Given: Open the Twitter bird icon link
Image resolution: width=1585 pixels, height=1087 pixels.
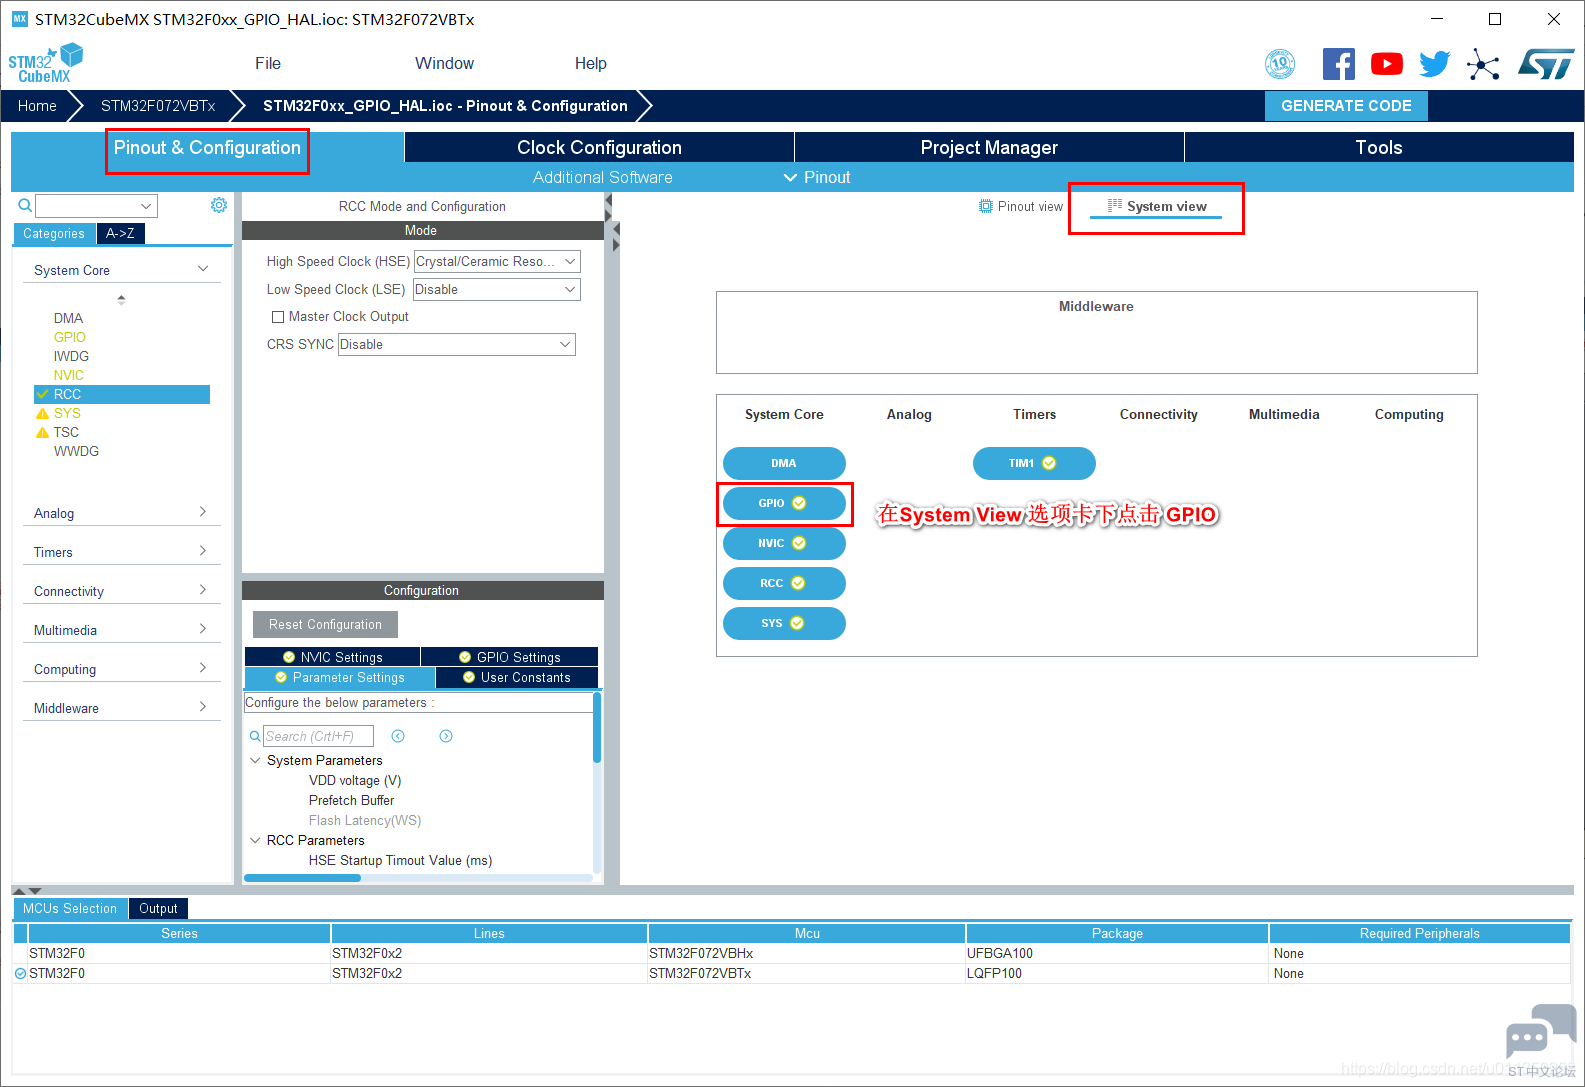Looking at the screenshot, I should pos(1435,64).
